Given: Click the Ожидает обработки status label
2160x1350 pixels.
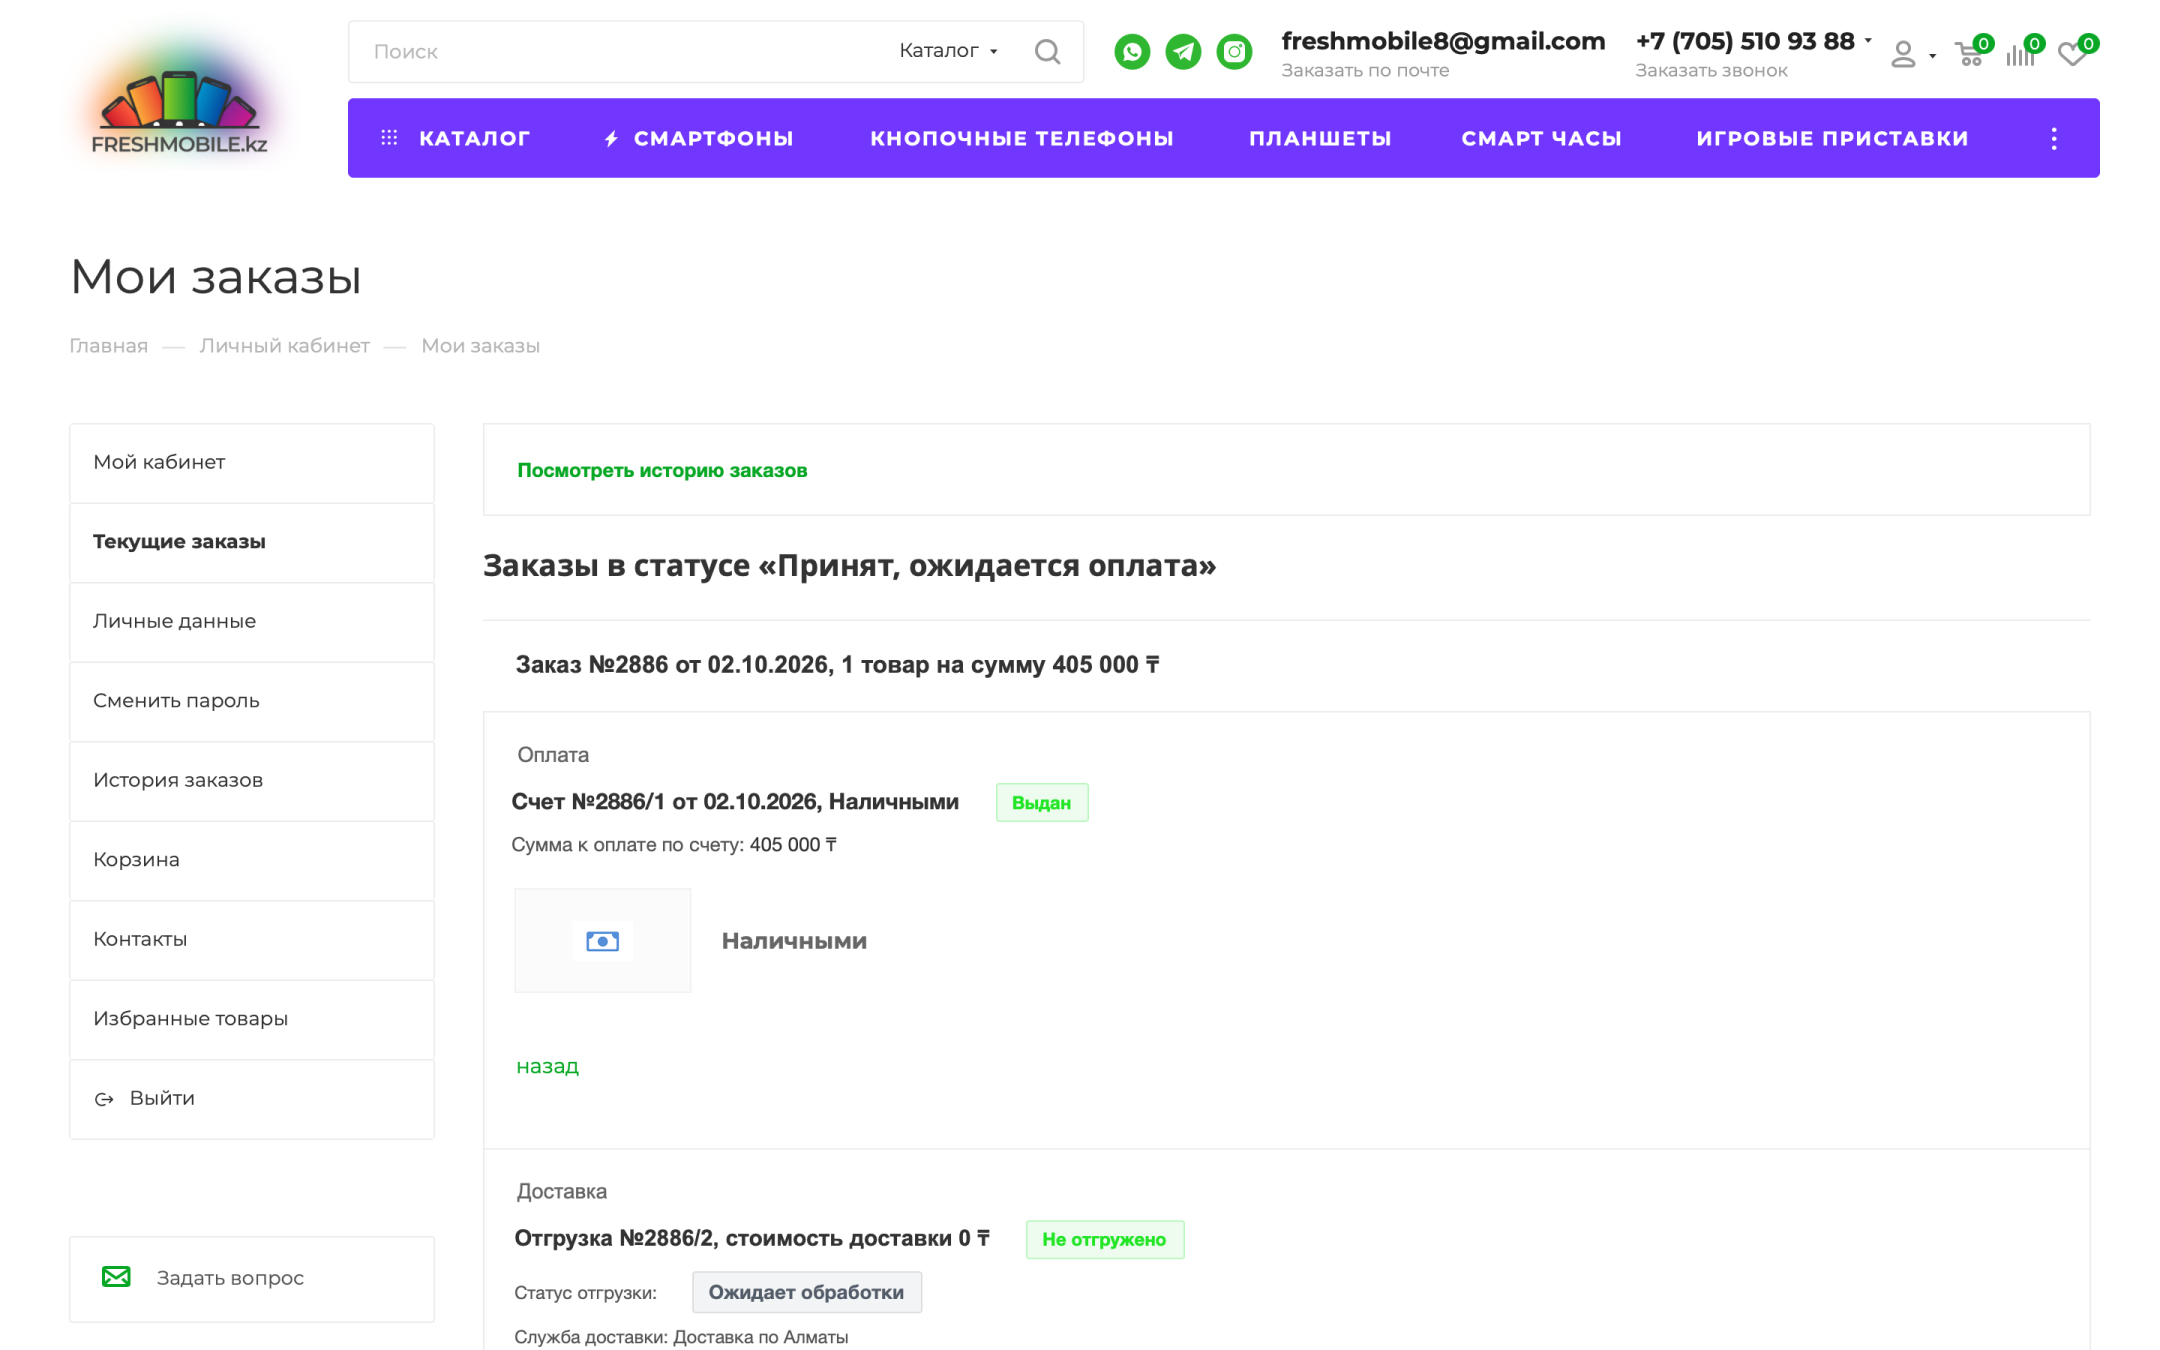Looking at the screenshot, I should [x=807, y=1293].
